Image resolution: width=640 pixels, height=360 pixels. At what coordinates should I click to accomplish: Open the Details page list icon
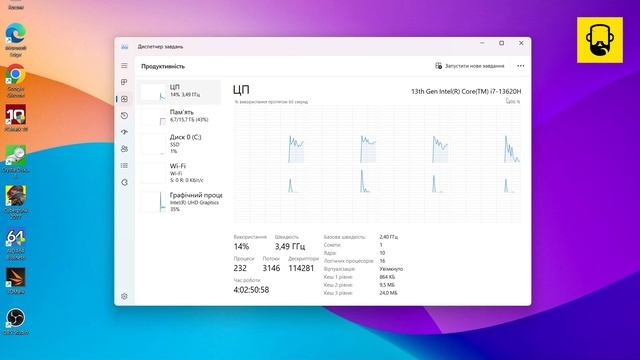(x=124, y=166)
